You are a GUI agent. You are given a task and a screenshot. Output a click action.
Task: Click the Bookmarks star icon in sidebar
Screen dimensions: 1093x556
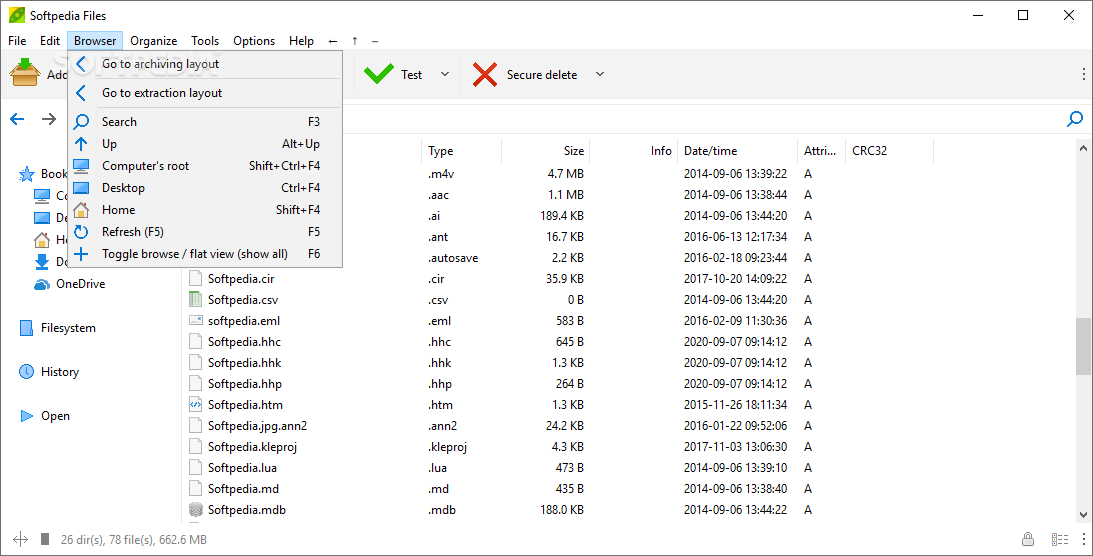(x=26, y=174)
